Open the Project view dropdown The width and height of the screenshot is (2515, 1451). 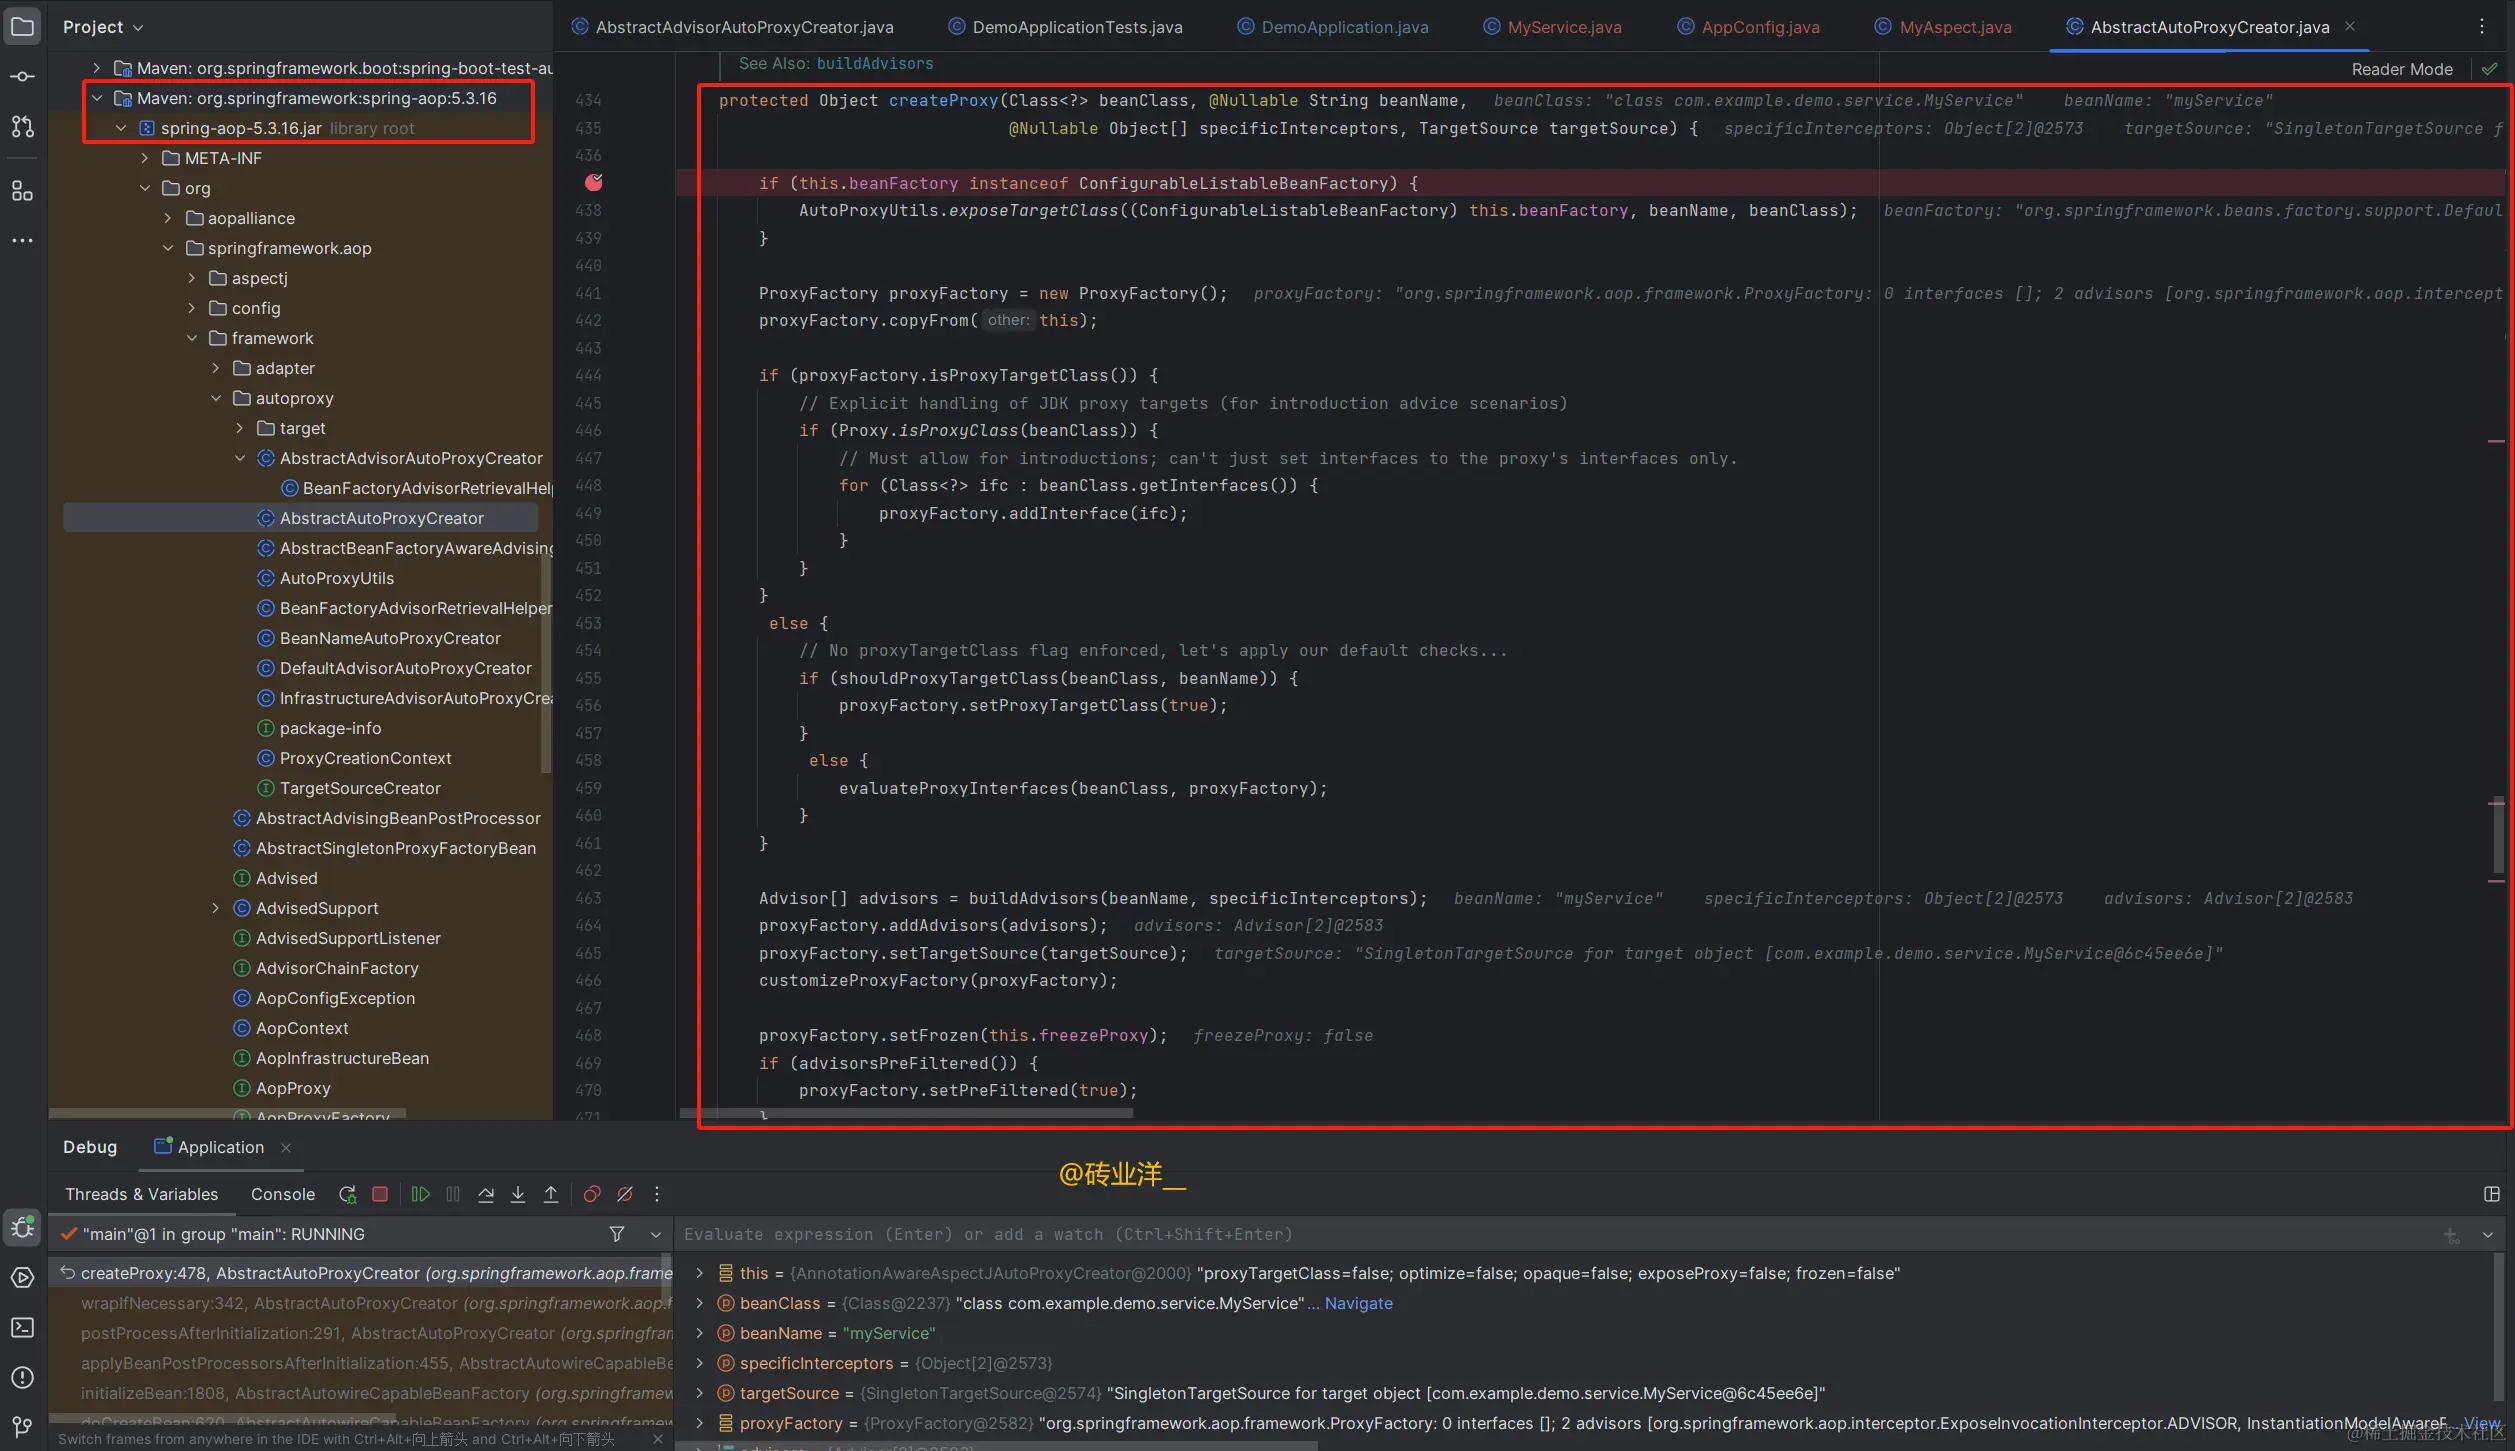(x=103, y=27)
